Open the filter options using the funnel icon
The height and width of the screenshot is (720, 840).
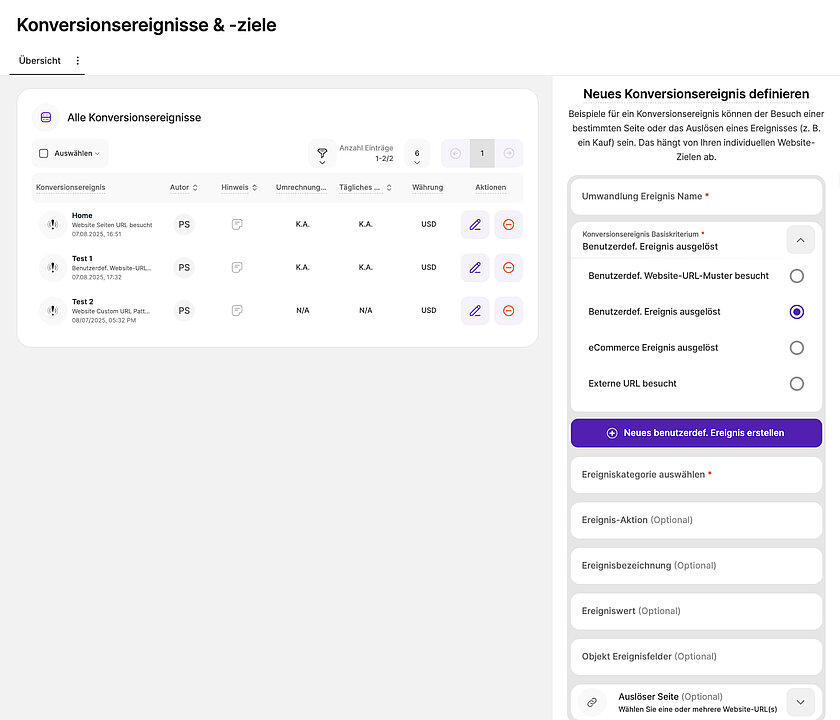pos(322,153)
